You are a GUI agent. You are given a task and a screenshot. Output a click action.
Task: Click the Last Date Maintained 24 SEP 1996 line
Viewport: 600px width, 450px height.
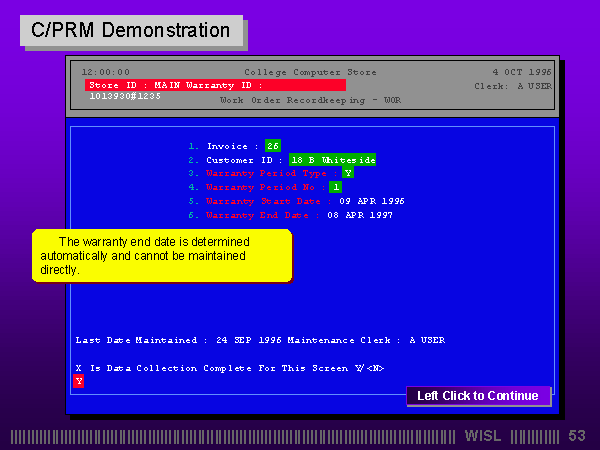click(x=260, y=340)
